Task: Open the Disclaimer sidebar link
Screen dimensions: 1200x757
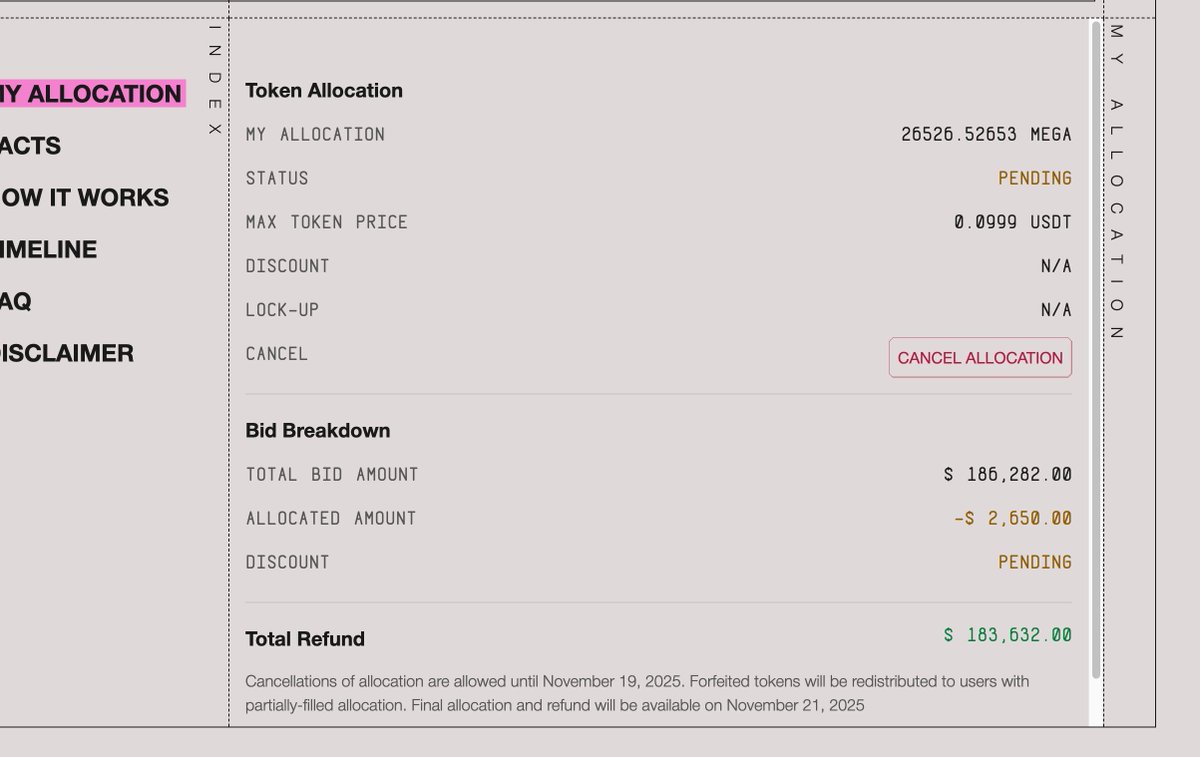Action: click(67, 354)
